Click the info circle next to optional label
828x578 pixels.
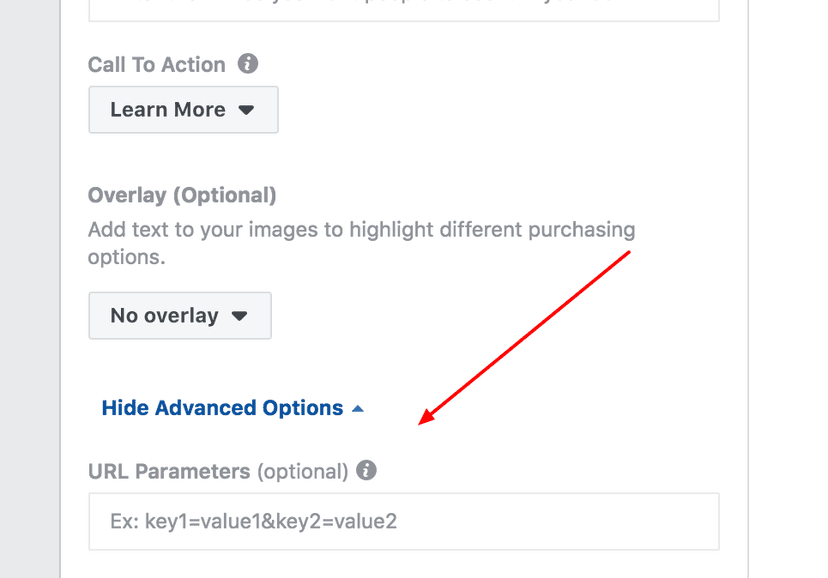(366, 470)
